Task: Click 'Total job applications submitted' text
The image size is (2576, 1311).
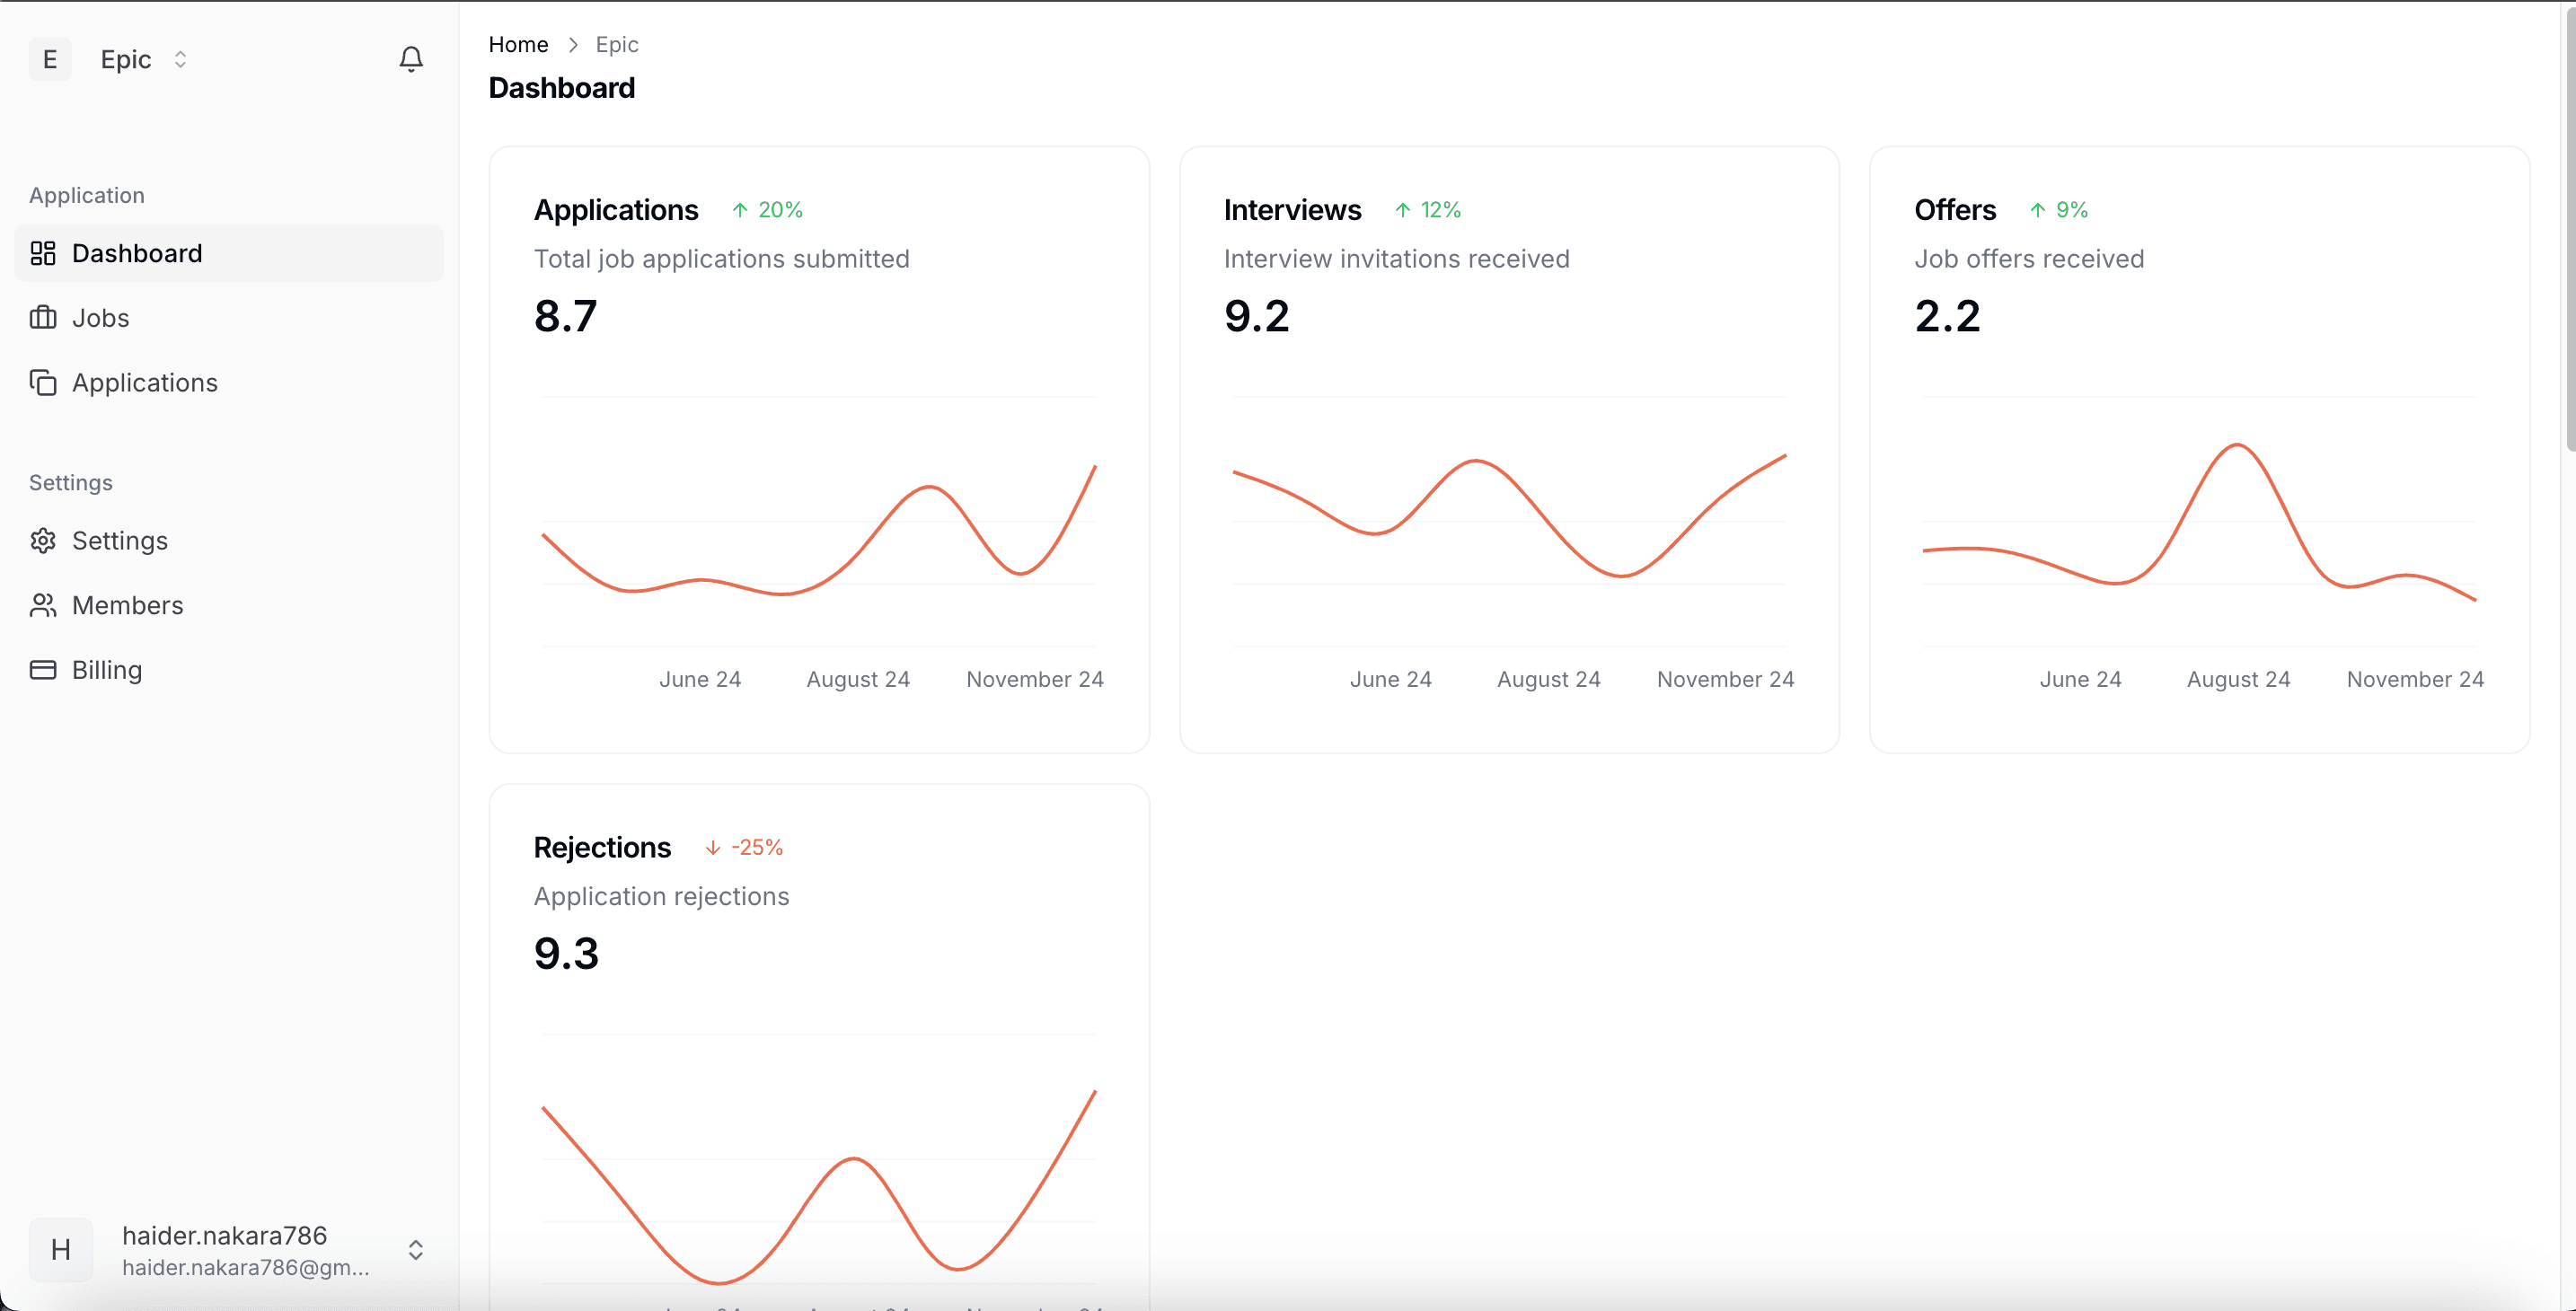Action: tap(722, 259)
